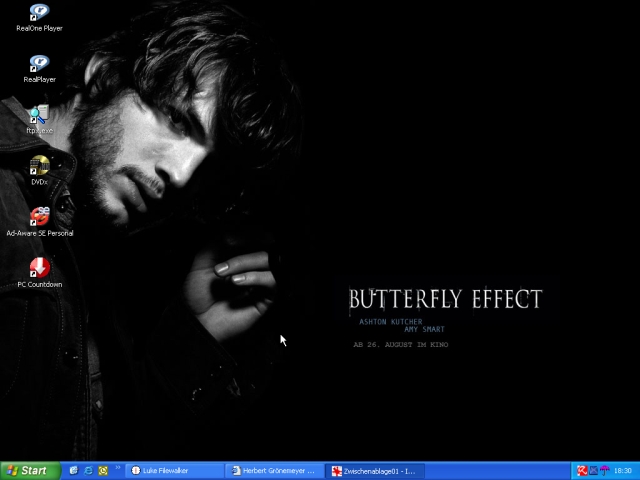Switch to Zwischenablage01 taskbar window
This screenshot has width=640, height=480.
click(x=373, y=470)
